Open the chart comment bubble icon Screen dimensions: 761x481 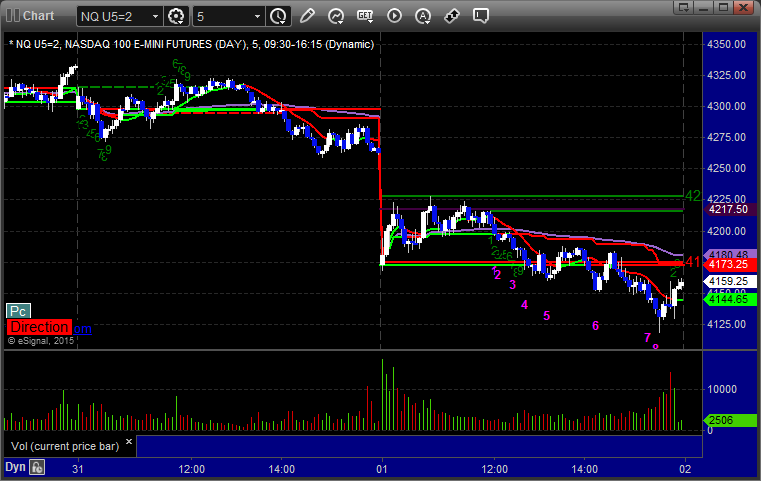tap(481, 16)
